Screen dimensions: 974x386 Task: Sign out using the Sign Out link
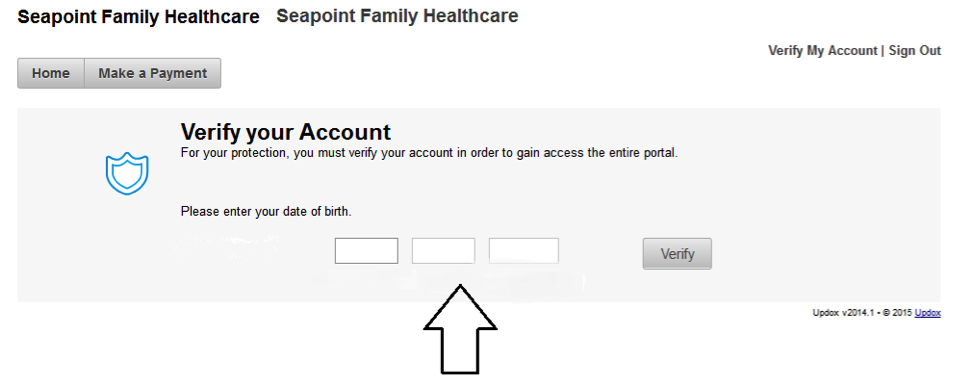pyautogui.click(x=914, y=51)
